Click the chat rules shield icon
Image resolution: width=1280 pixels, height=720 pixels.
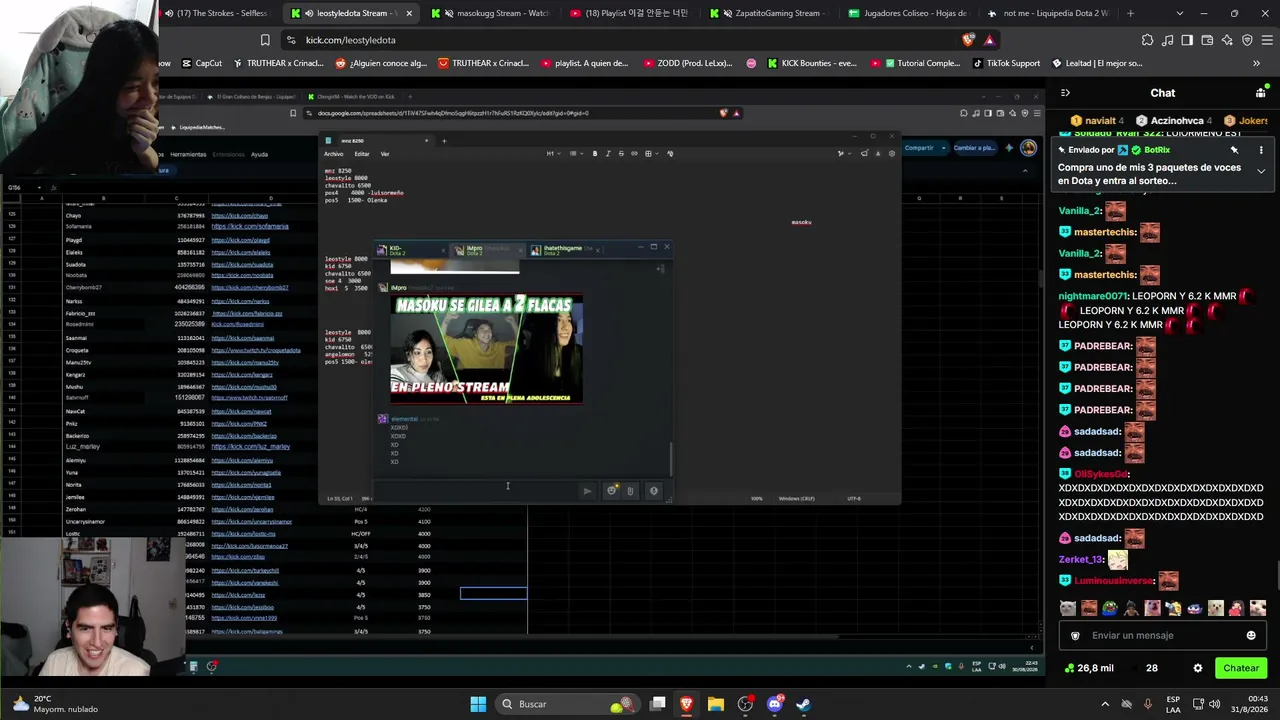tap(1075, 635)
